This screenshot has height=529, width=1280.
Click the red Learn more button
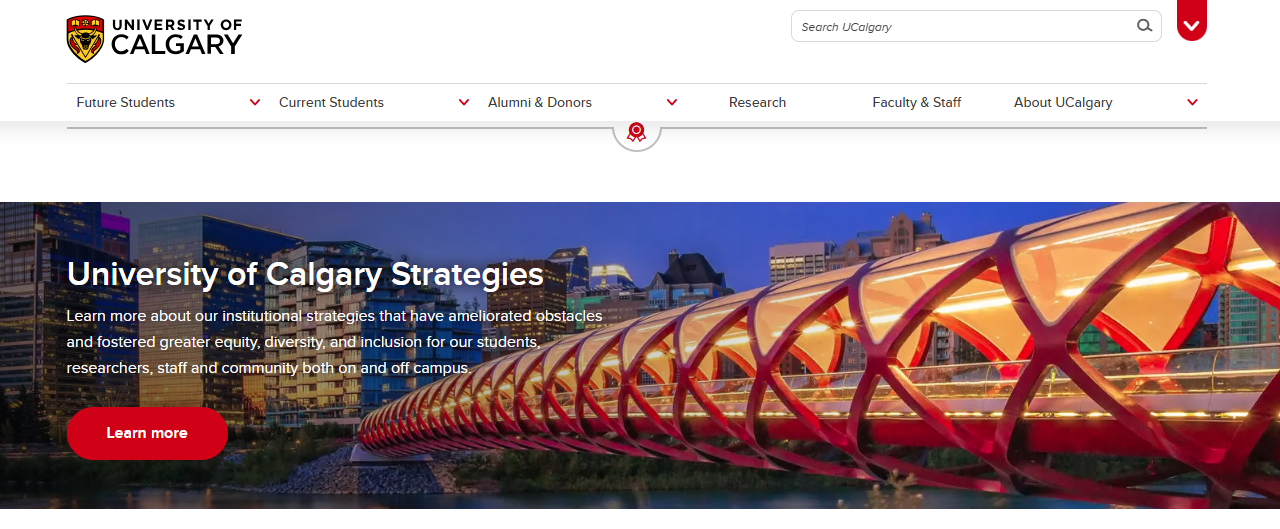point(147,433)
